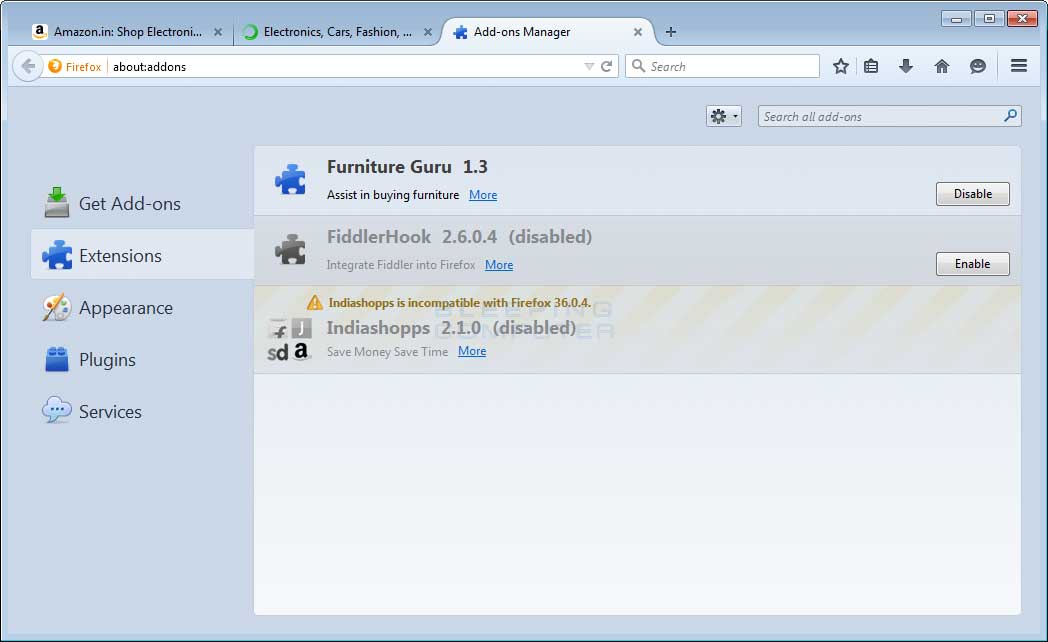This screenshot has width=1048, height=642.
Task: Open the Plugins category
Action: click(142, 359)
